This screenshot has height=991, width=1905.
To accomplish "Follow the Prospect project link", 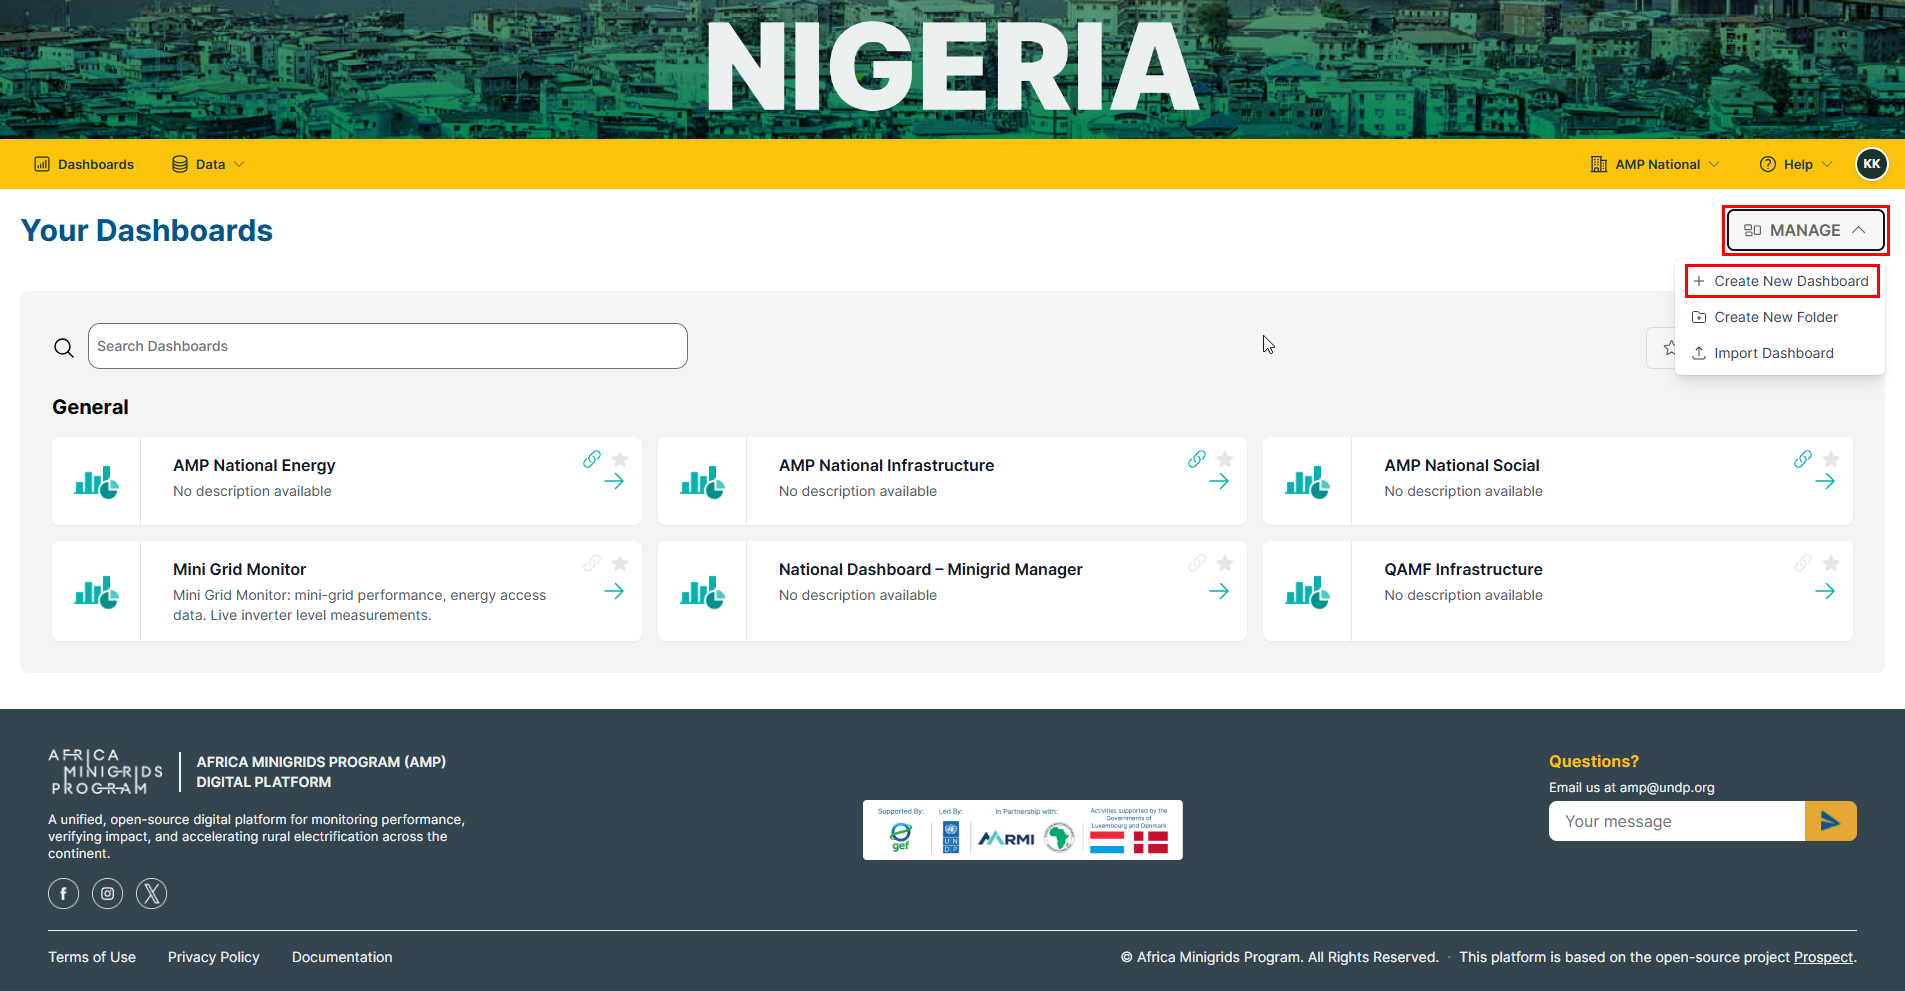I will coord(1823,957).
